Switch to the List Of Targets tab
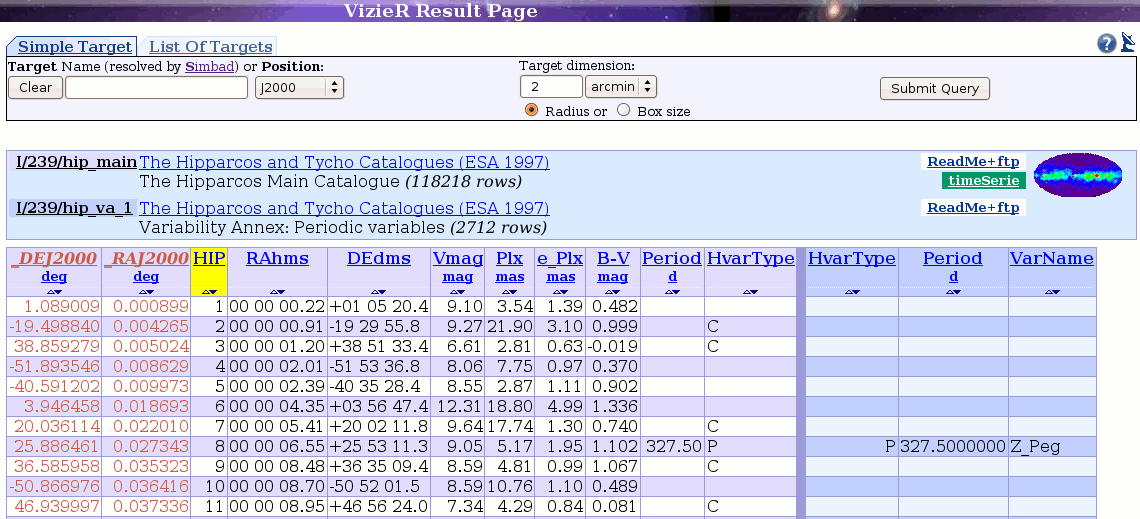Viewport: 1140px width, 519px height. click(211, 47)
